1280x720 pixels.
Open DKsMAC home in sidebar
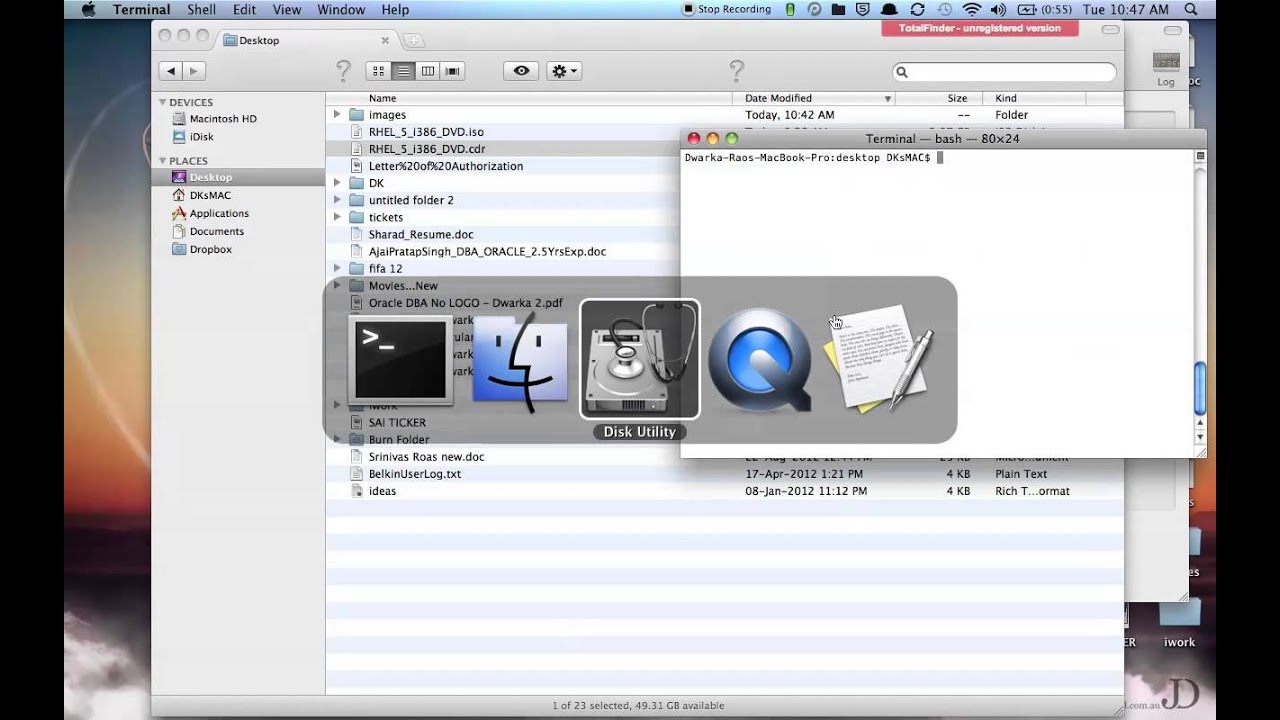pos(210,195)
